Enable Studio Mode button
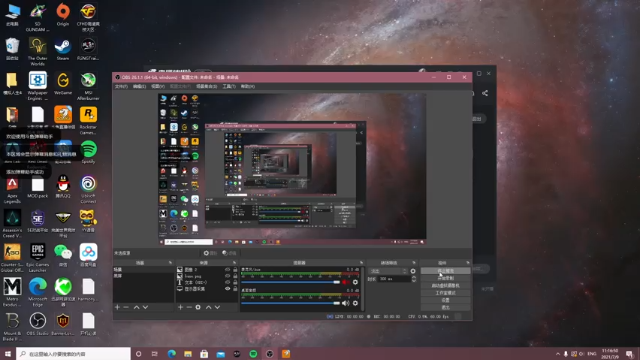Screen dimensions: 640x360 [x=445, y=293]
